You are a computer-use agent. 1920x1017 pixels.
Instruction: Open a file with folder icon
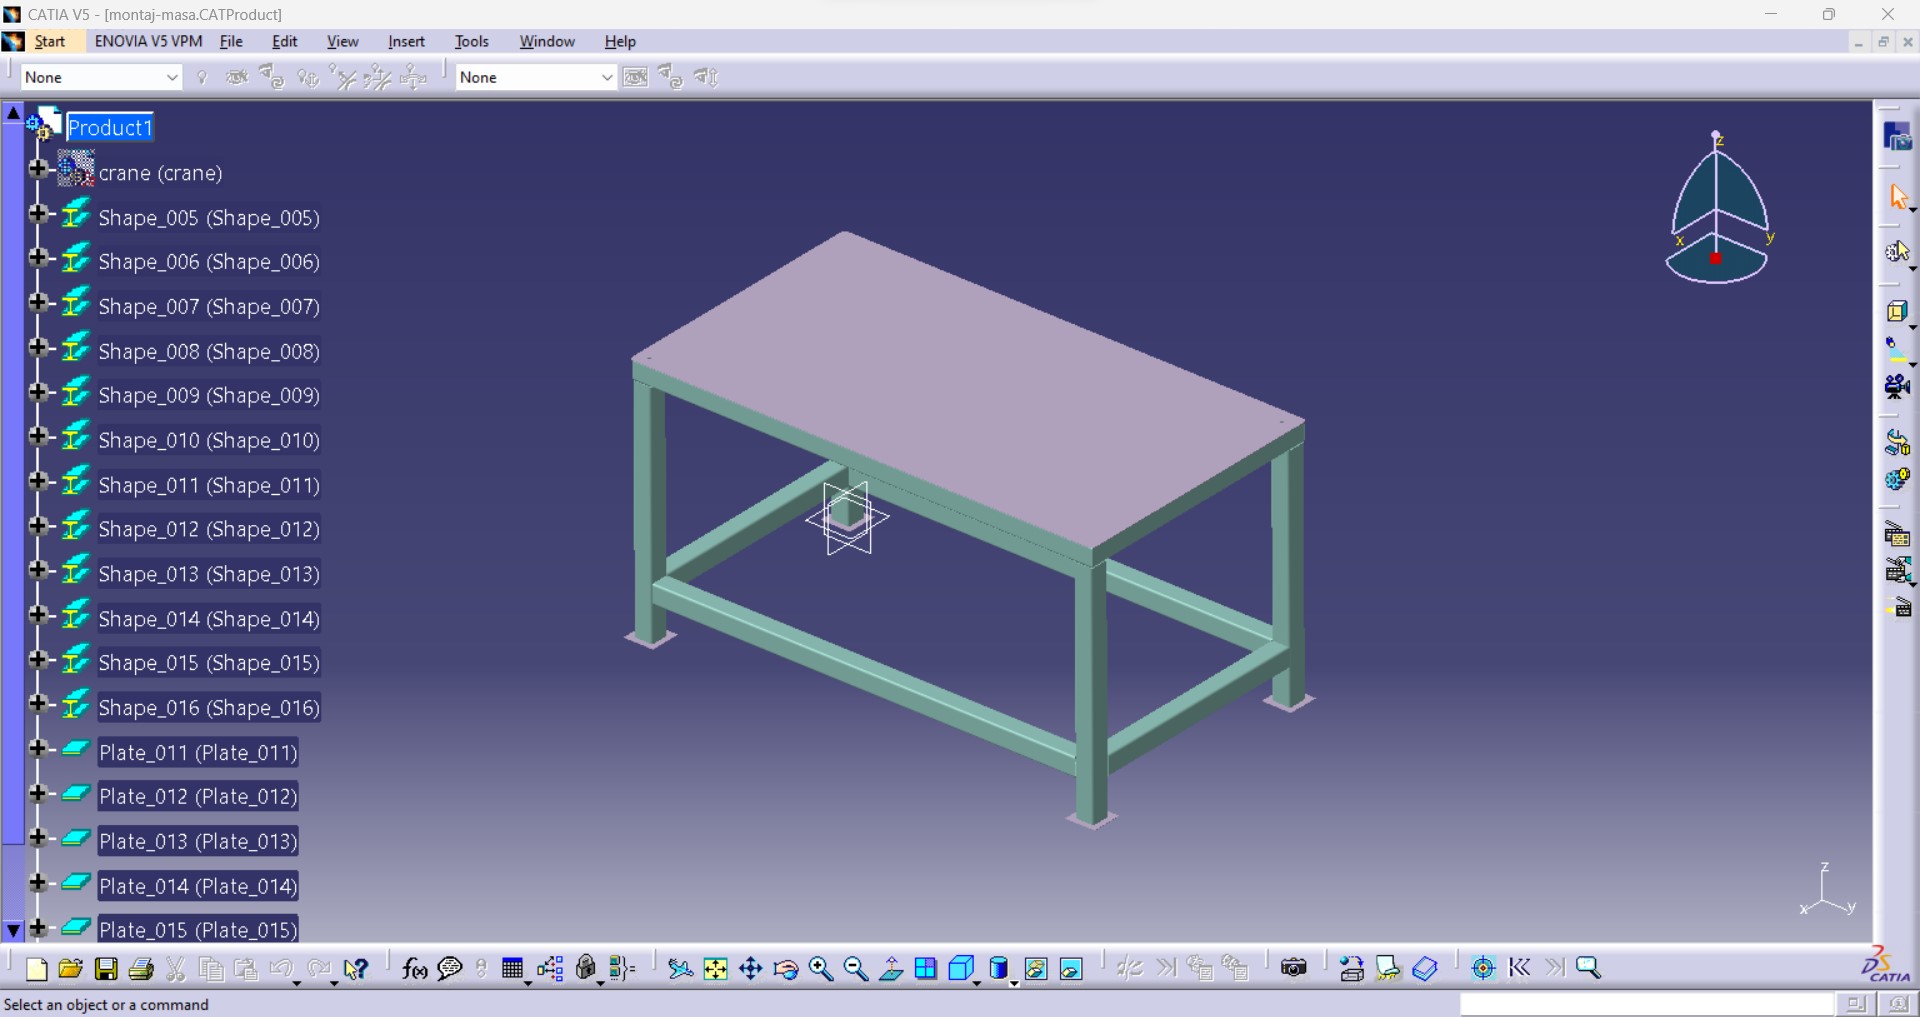pyautogui.click(x=70, y=968)
